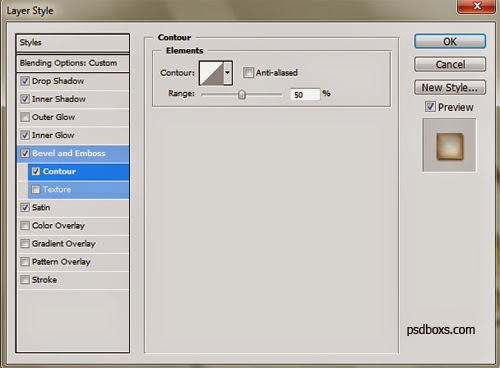Select the Outer Glow label

pos(53,117)
